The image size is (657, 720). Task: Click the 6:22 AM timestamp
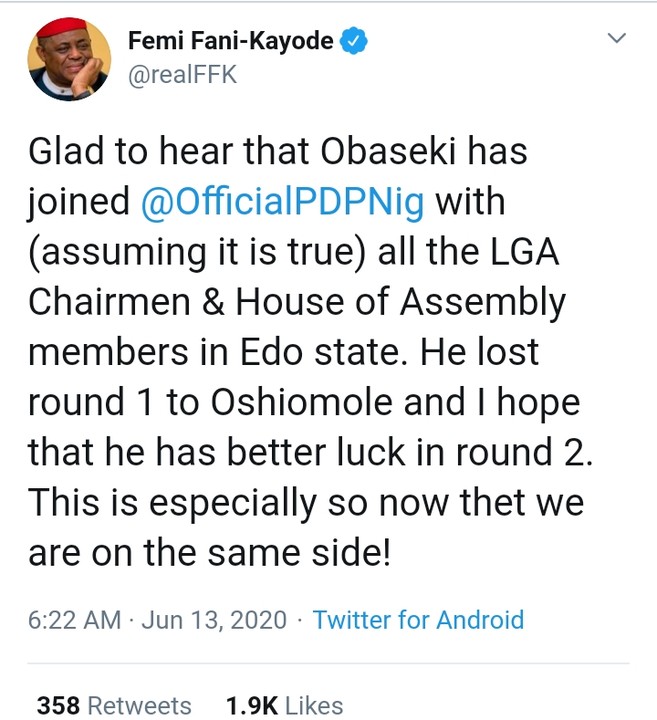click(x=72, y=619)
